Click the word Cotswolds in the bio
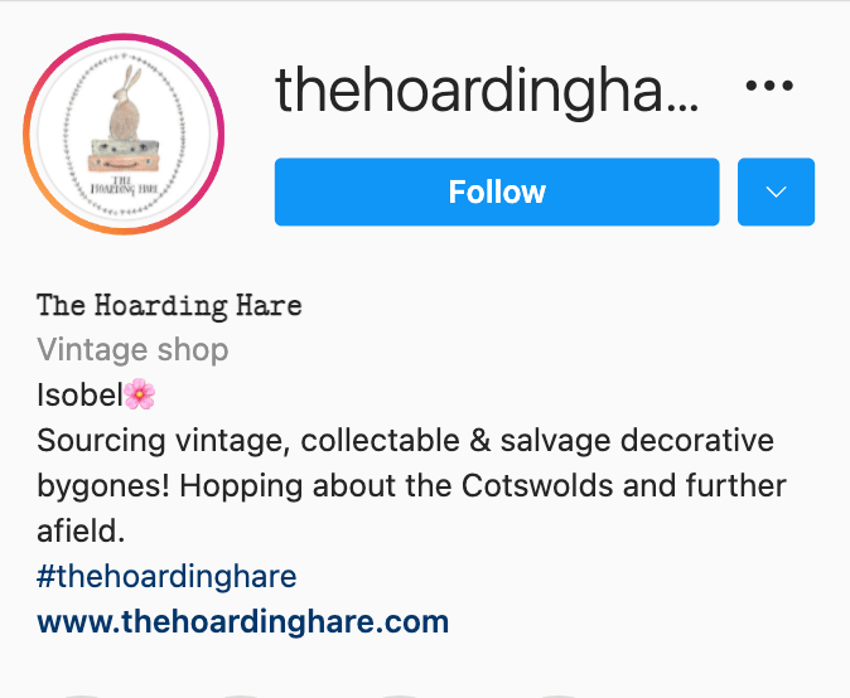The height and width of the screenshot is (698, 850). [x=537, y=486]
